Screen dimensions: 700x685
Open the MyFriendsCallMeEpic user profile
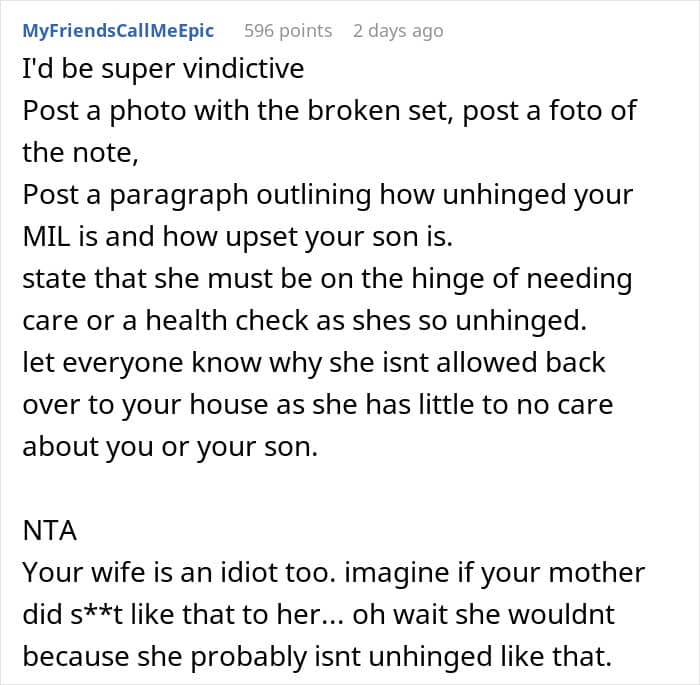(118, 31)
